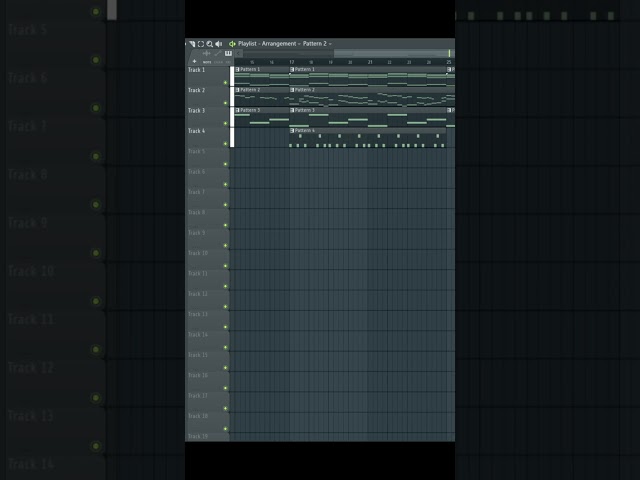Click the horizontal scrollbar thumb above timeline
Screen dimensions: 640x480
tap(391, 53)
